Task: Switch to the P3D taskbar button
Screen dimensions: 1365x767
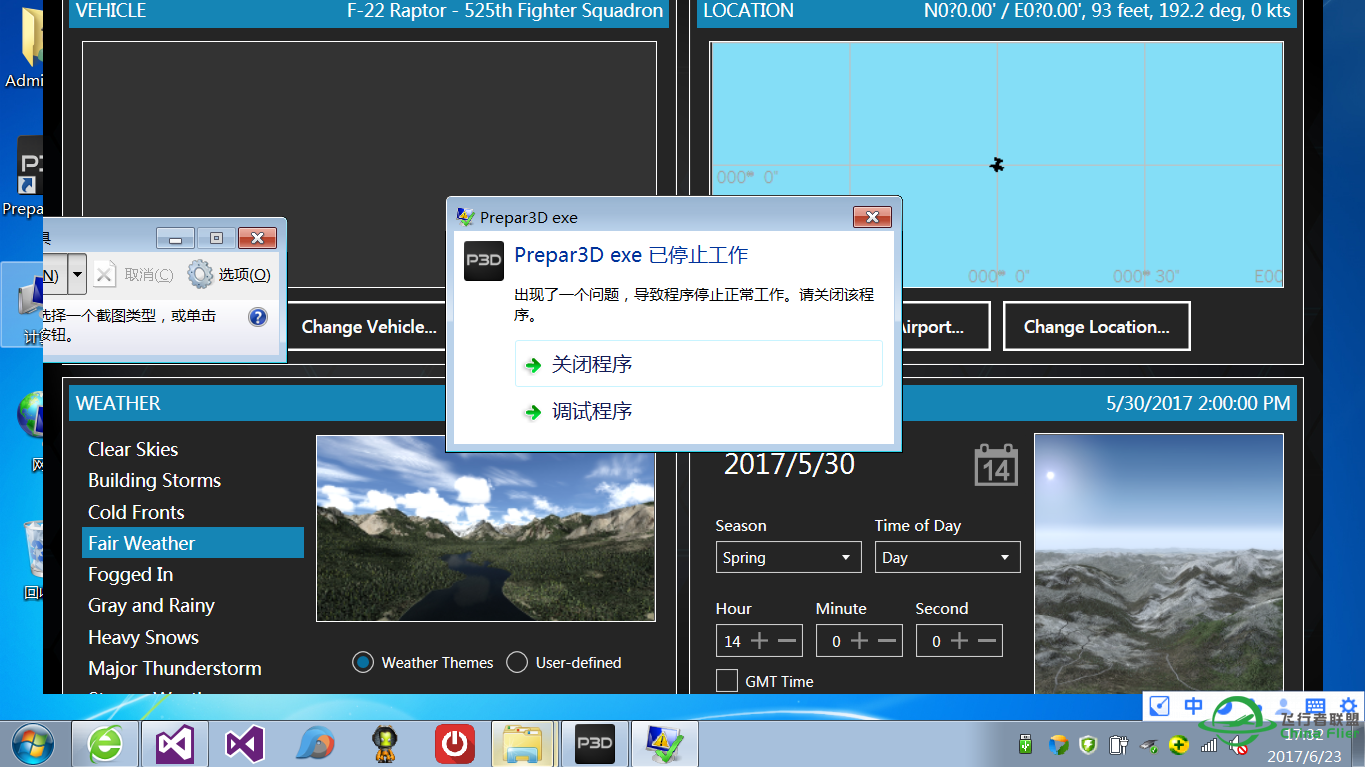Action: 595,744
